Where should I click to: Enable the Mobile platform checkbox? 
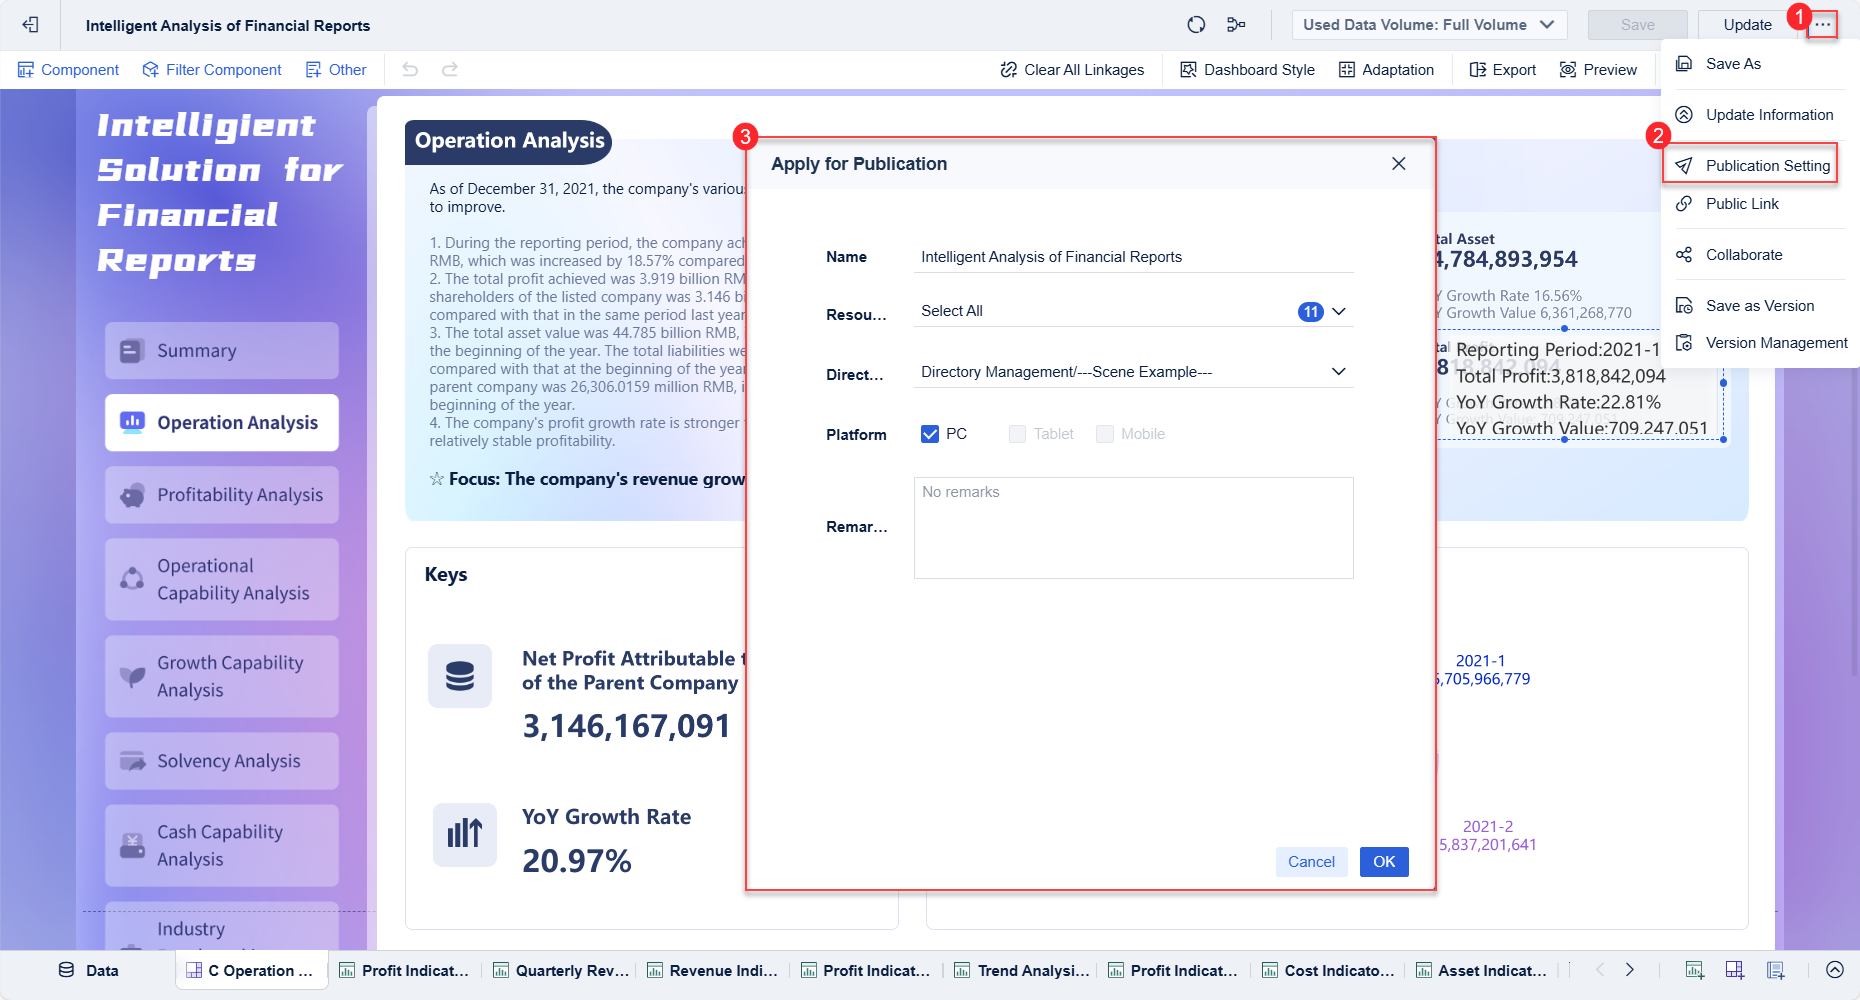(1105, 434)
